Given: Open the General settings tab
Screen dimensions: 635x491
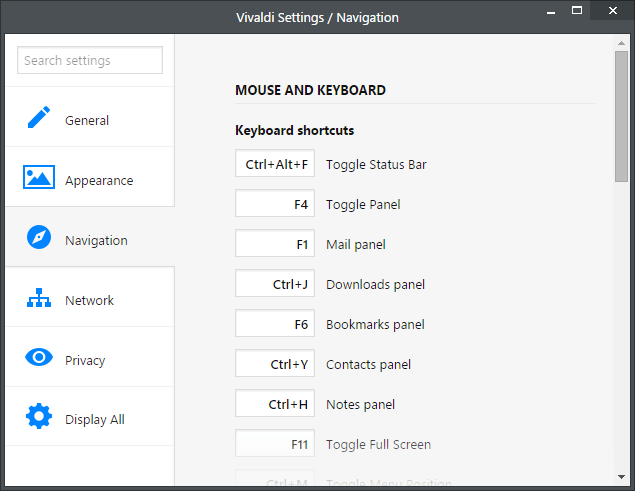Looking at the screenshot, I should (x=90, y=117).
